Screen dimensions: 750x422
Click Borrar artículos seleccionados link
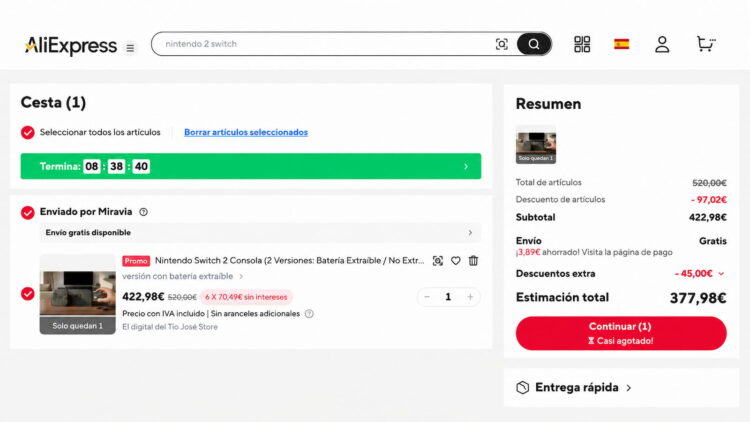[x=246, y=132]
